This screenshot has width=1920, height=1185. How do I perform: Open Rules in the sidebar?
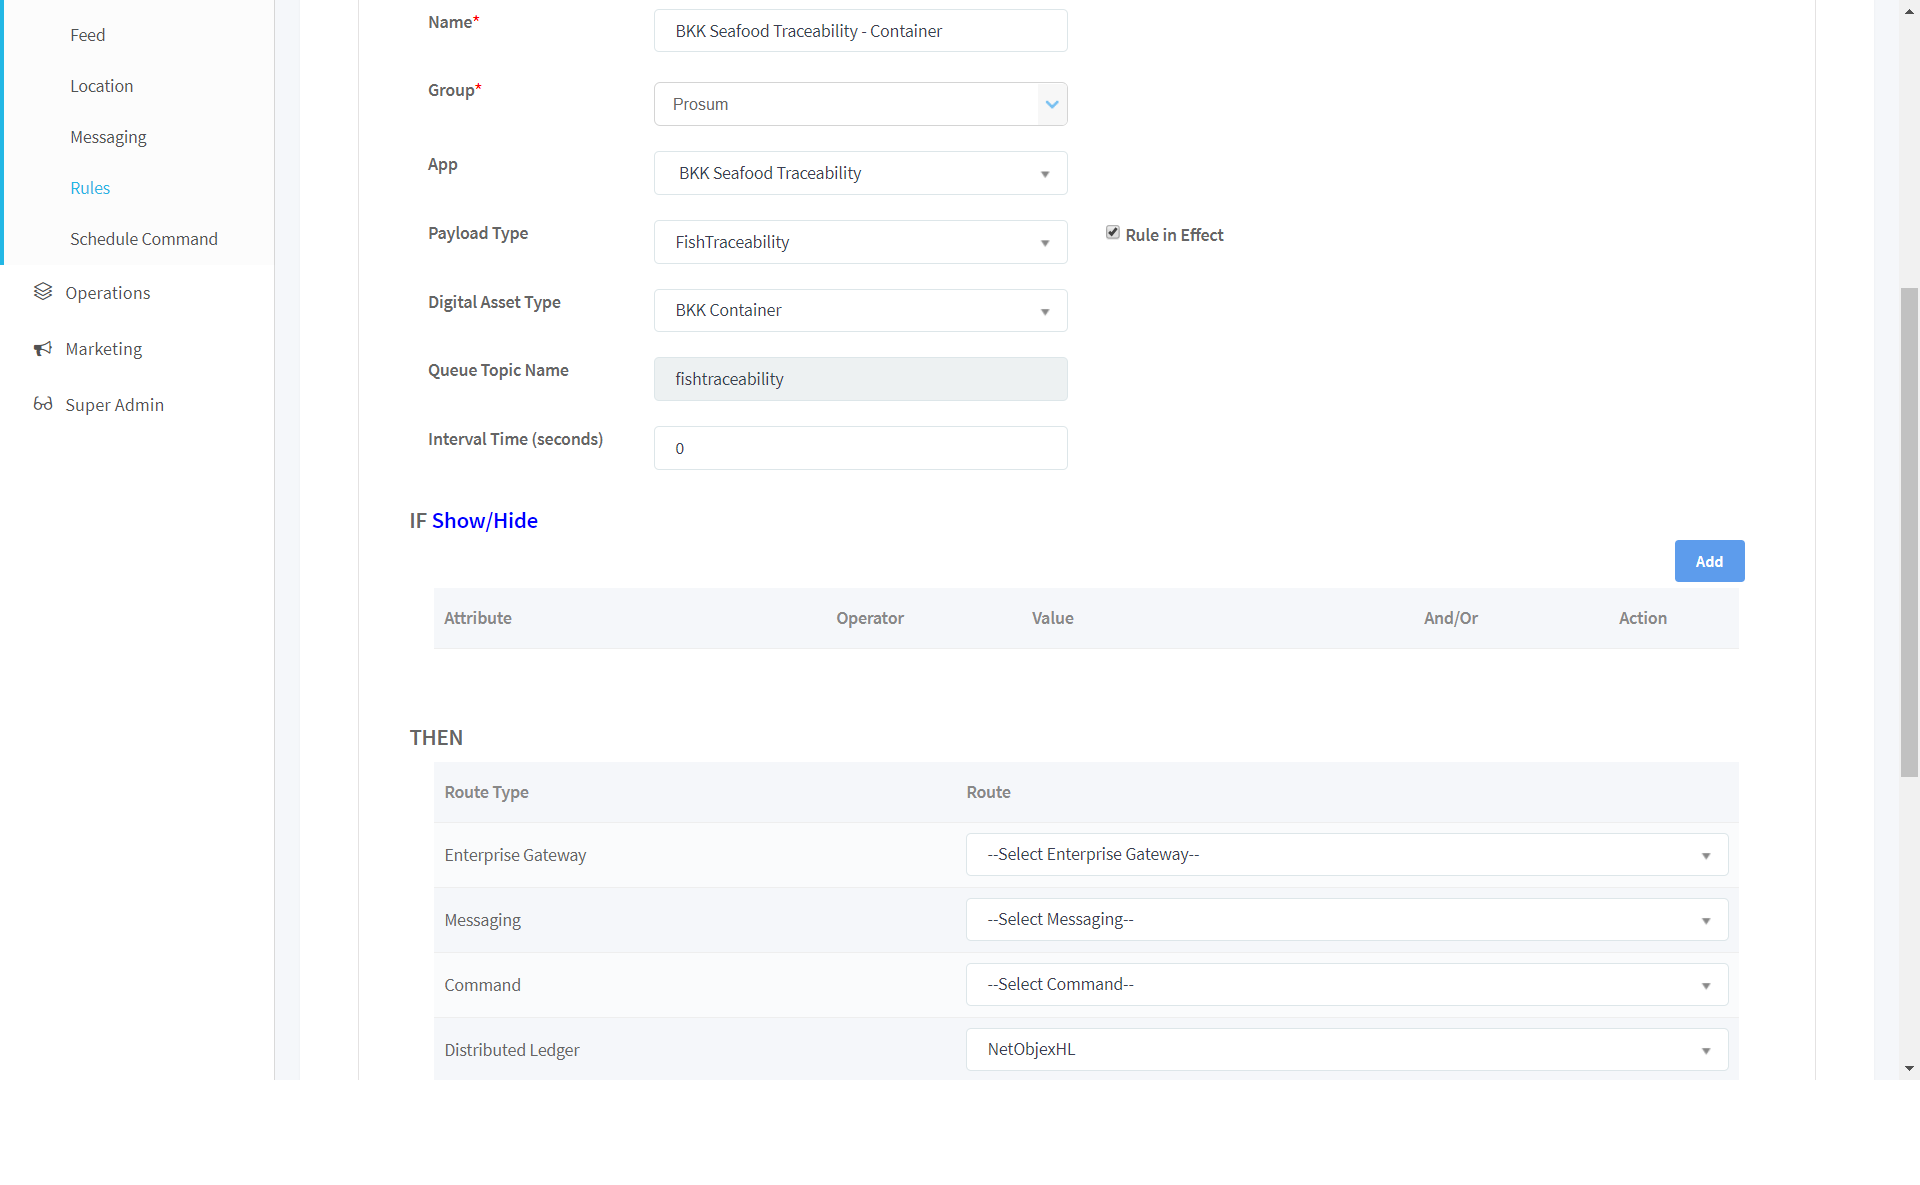[90, 188]
